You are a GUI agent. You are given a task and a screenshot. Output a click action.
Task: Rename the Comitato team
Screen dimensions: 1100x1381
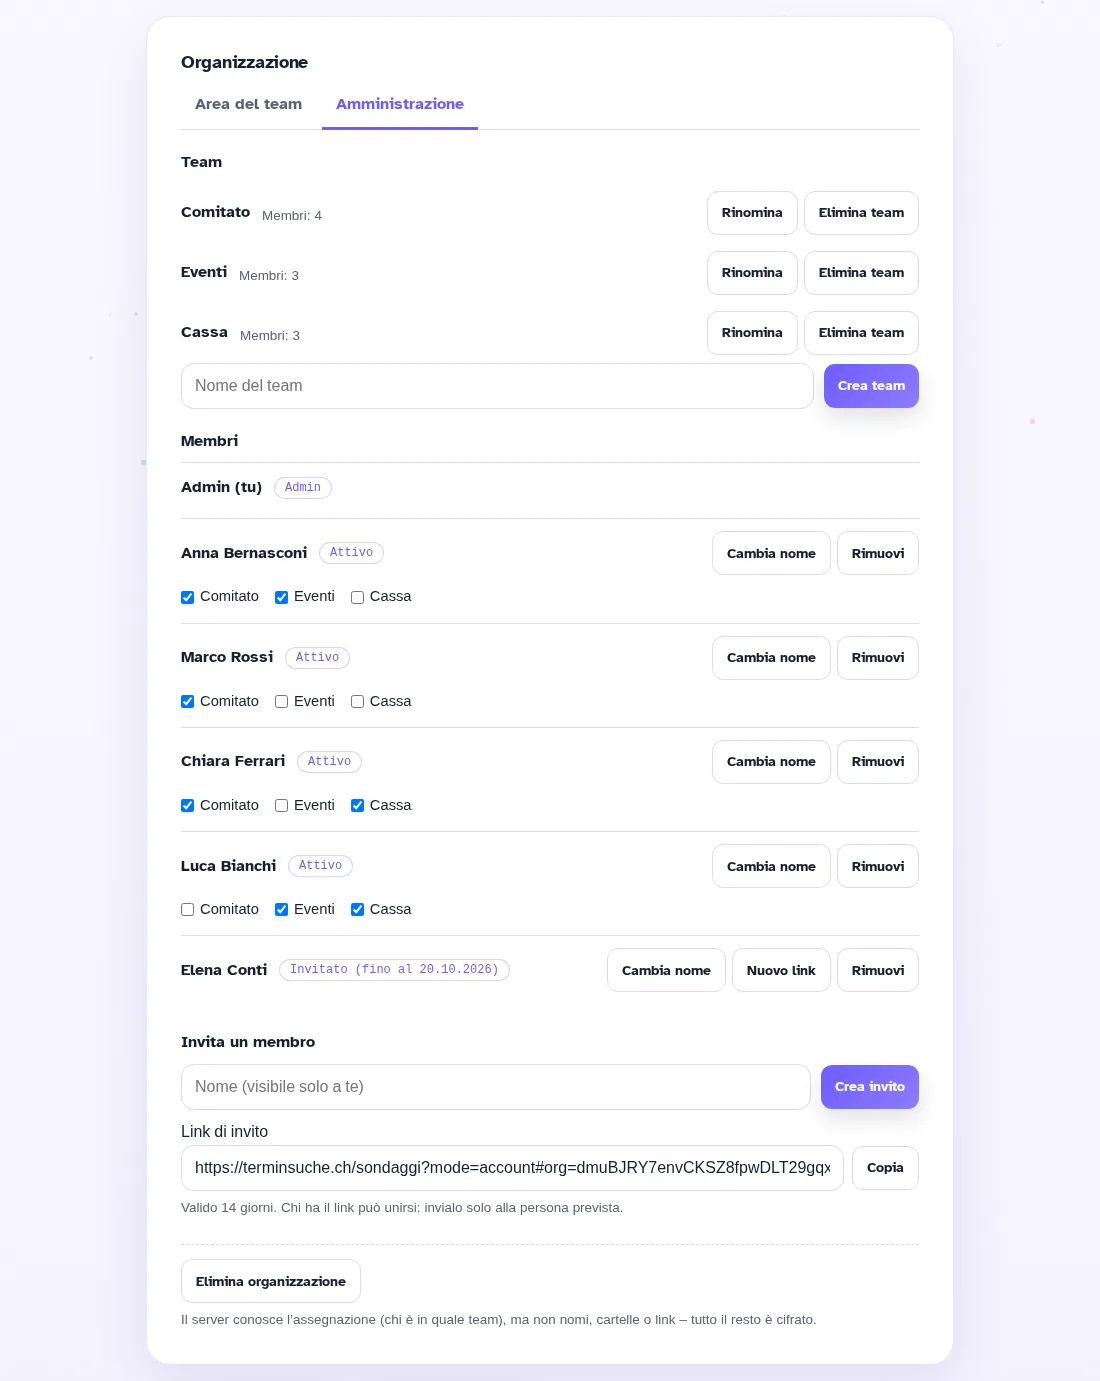(x=752, y=213)
